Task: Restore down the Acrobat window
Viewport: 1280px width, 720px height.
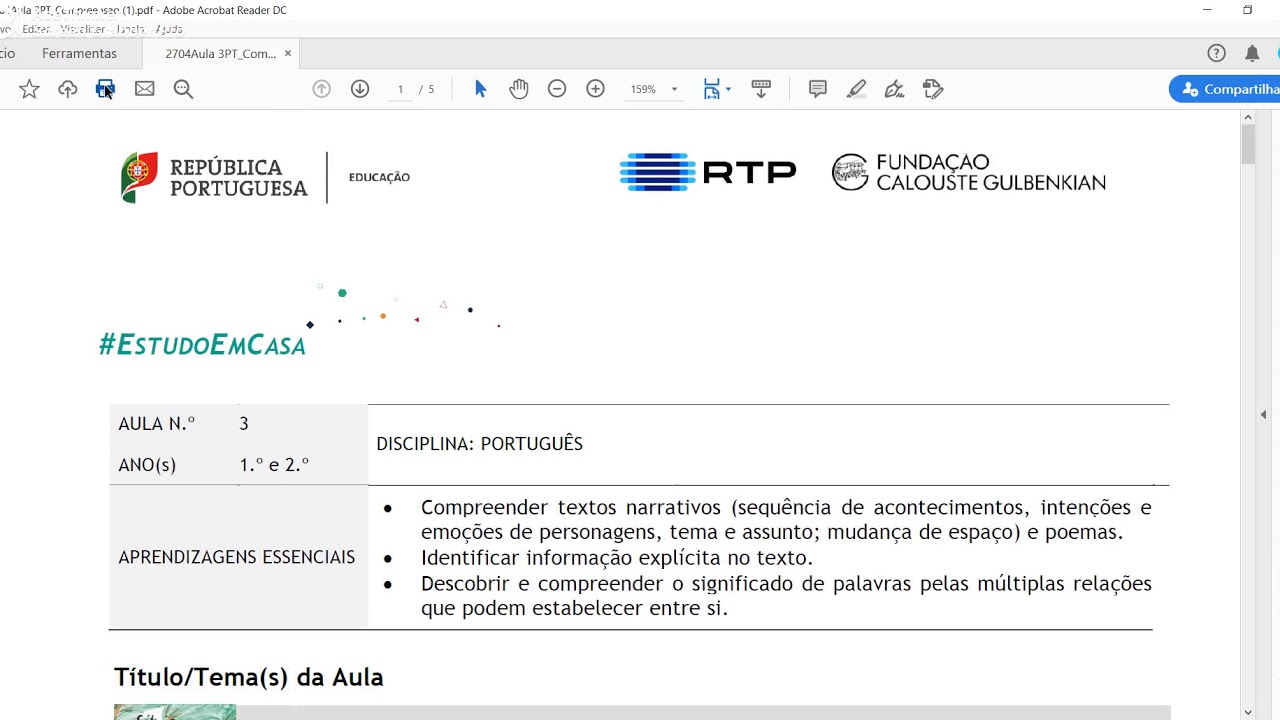Action: click(x=1247, y=10)
